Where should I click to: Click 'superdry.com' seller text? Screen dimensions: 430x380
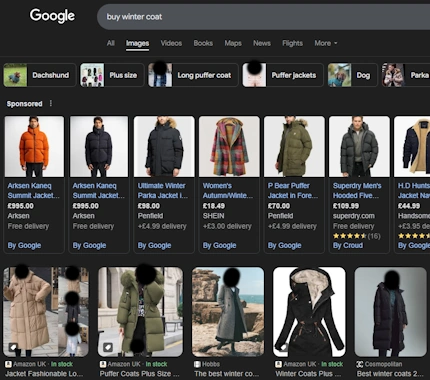click(354, 216)
